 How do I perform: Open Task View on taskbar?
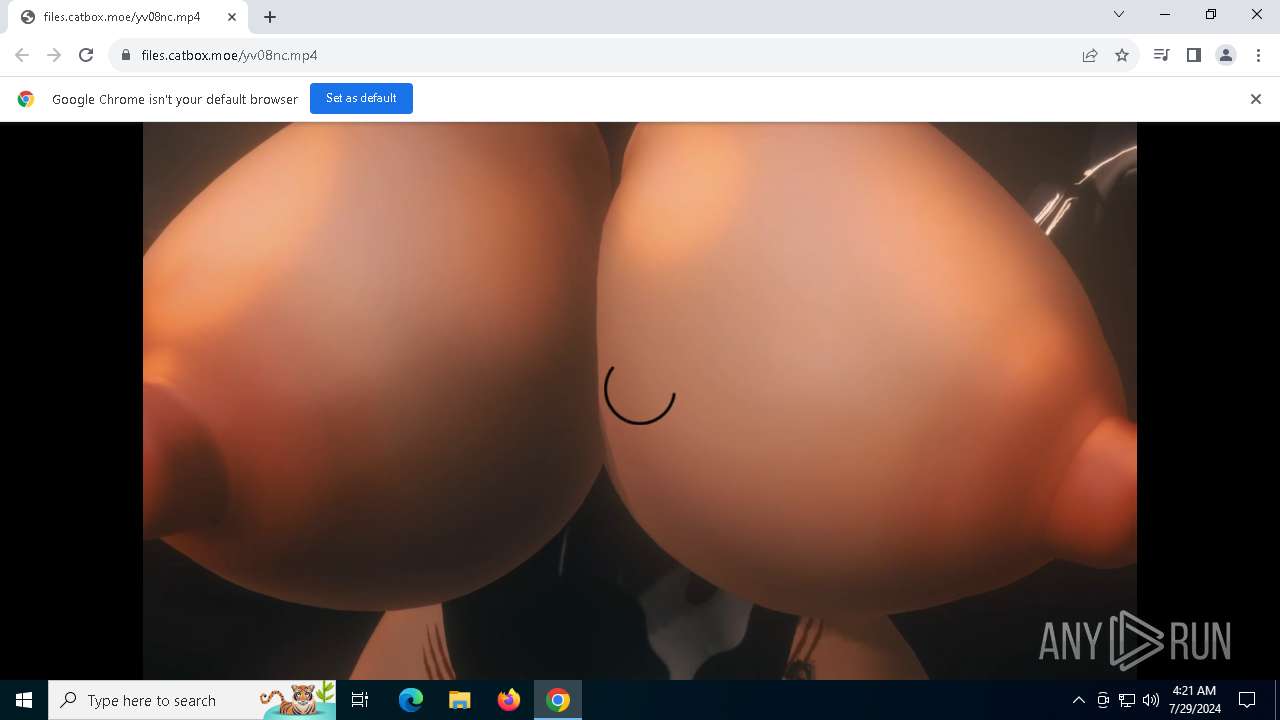point(361,700)
